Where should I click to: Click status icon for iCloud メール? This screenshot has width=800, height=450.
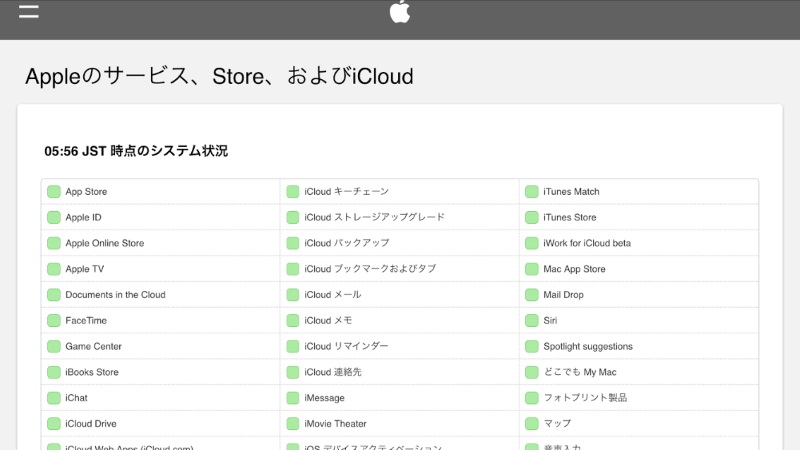(293, 294)
